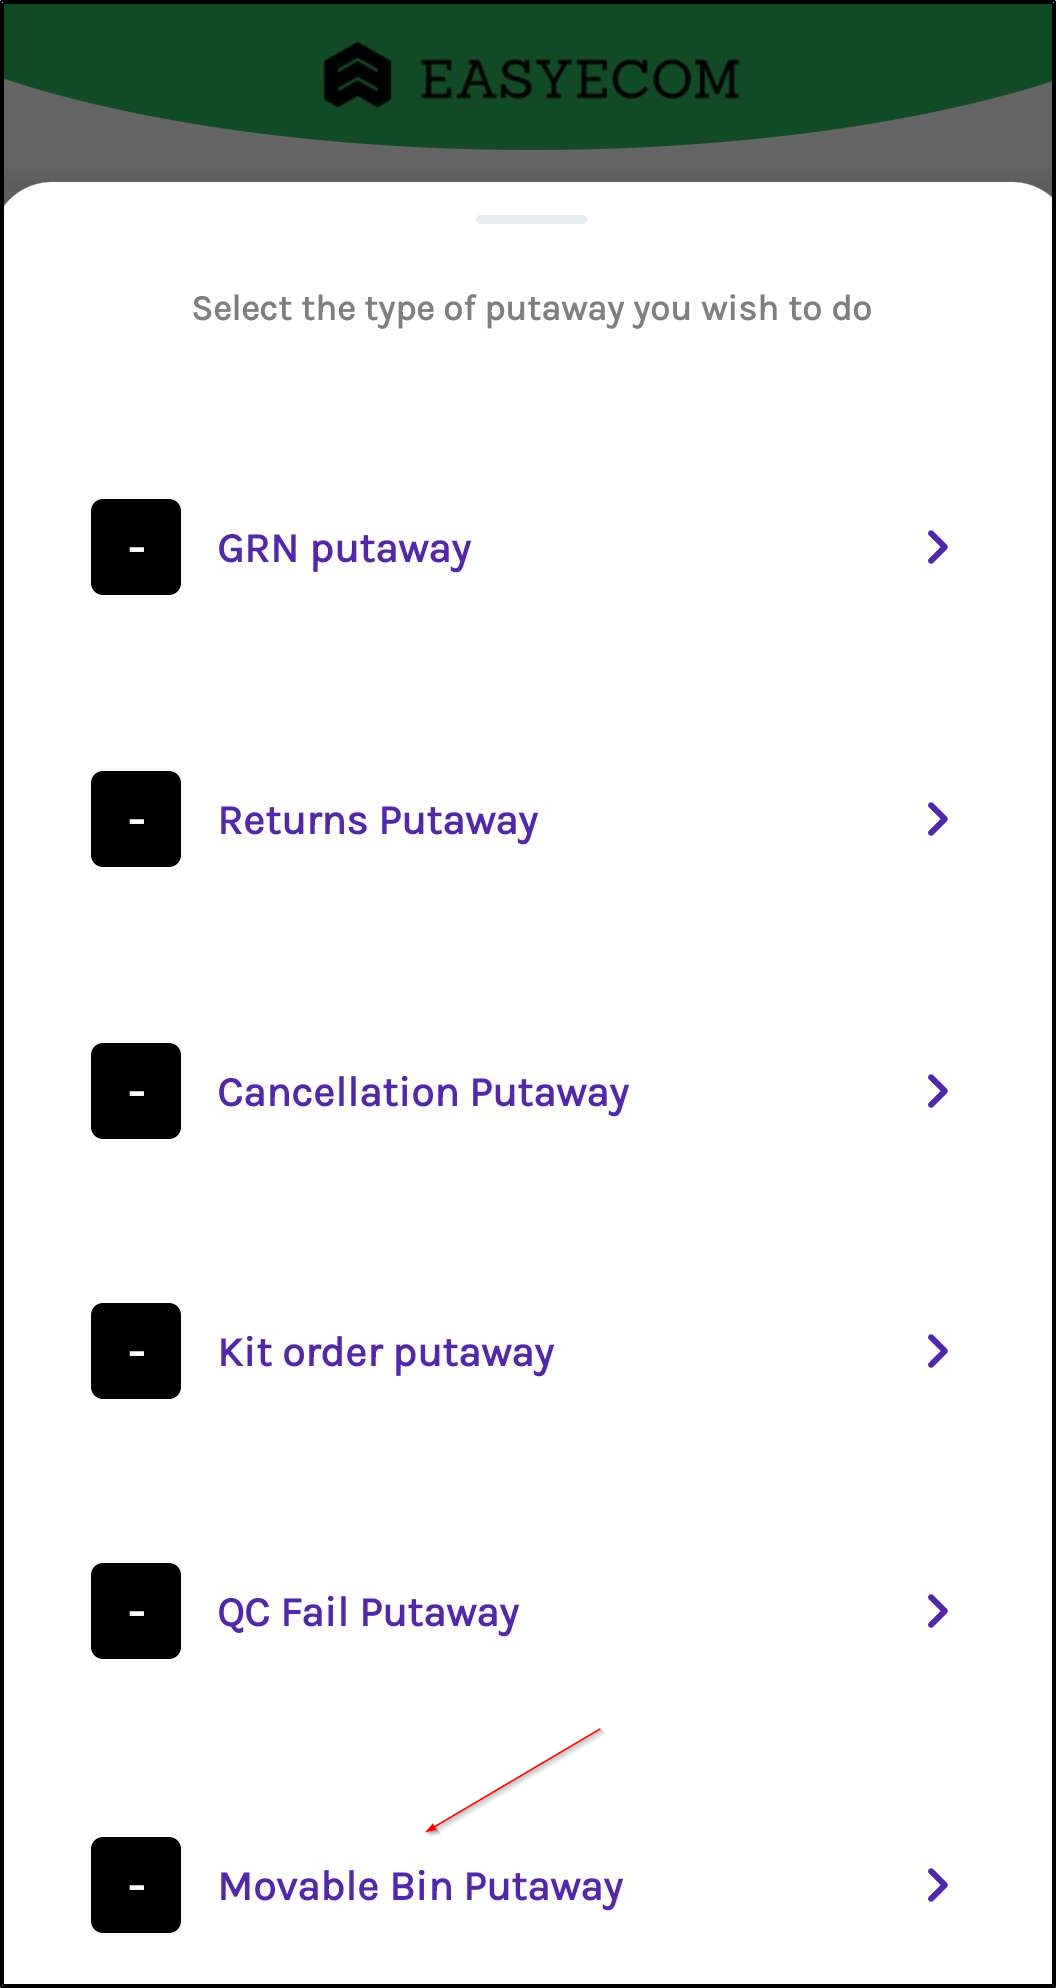
Task: Open the Kit order putaway link
Action: 386,1353
